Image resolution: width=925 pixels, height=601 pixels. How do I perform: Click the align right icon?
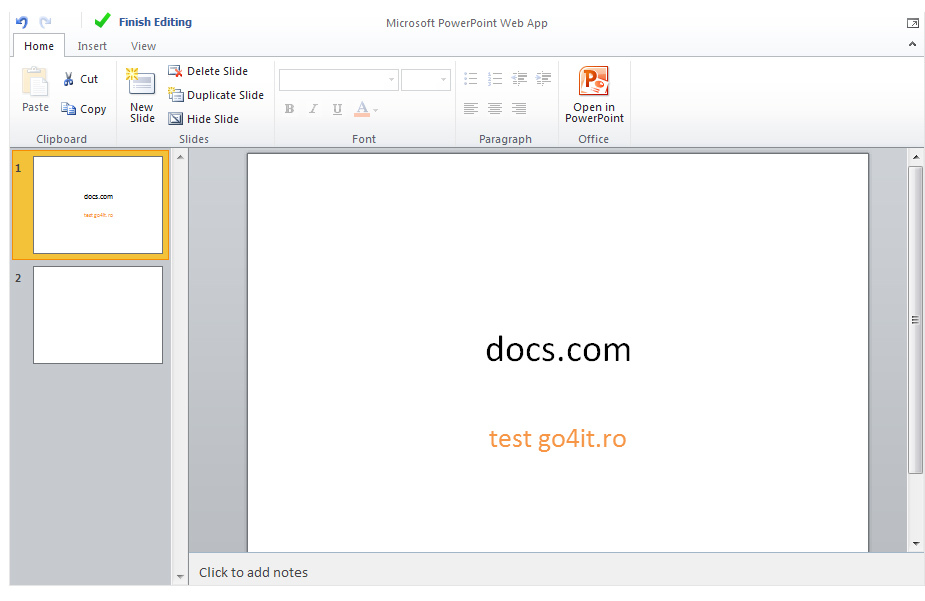519,109
